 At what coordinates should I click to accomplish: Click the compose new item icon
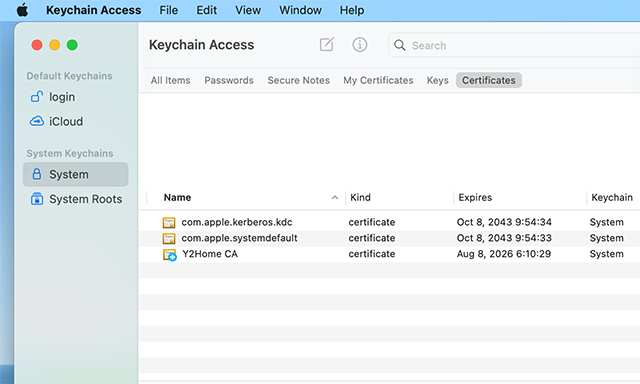pyautogui.click(x=327, y=44)
